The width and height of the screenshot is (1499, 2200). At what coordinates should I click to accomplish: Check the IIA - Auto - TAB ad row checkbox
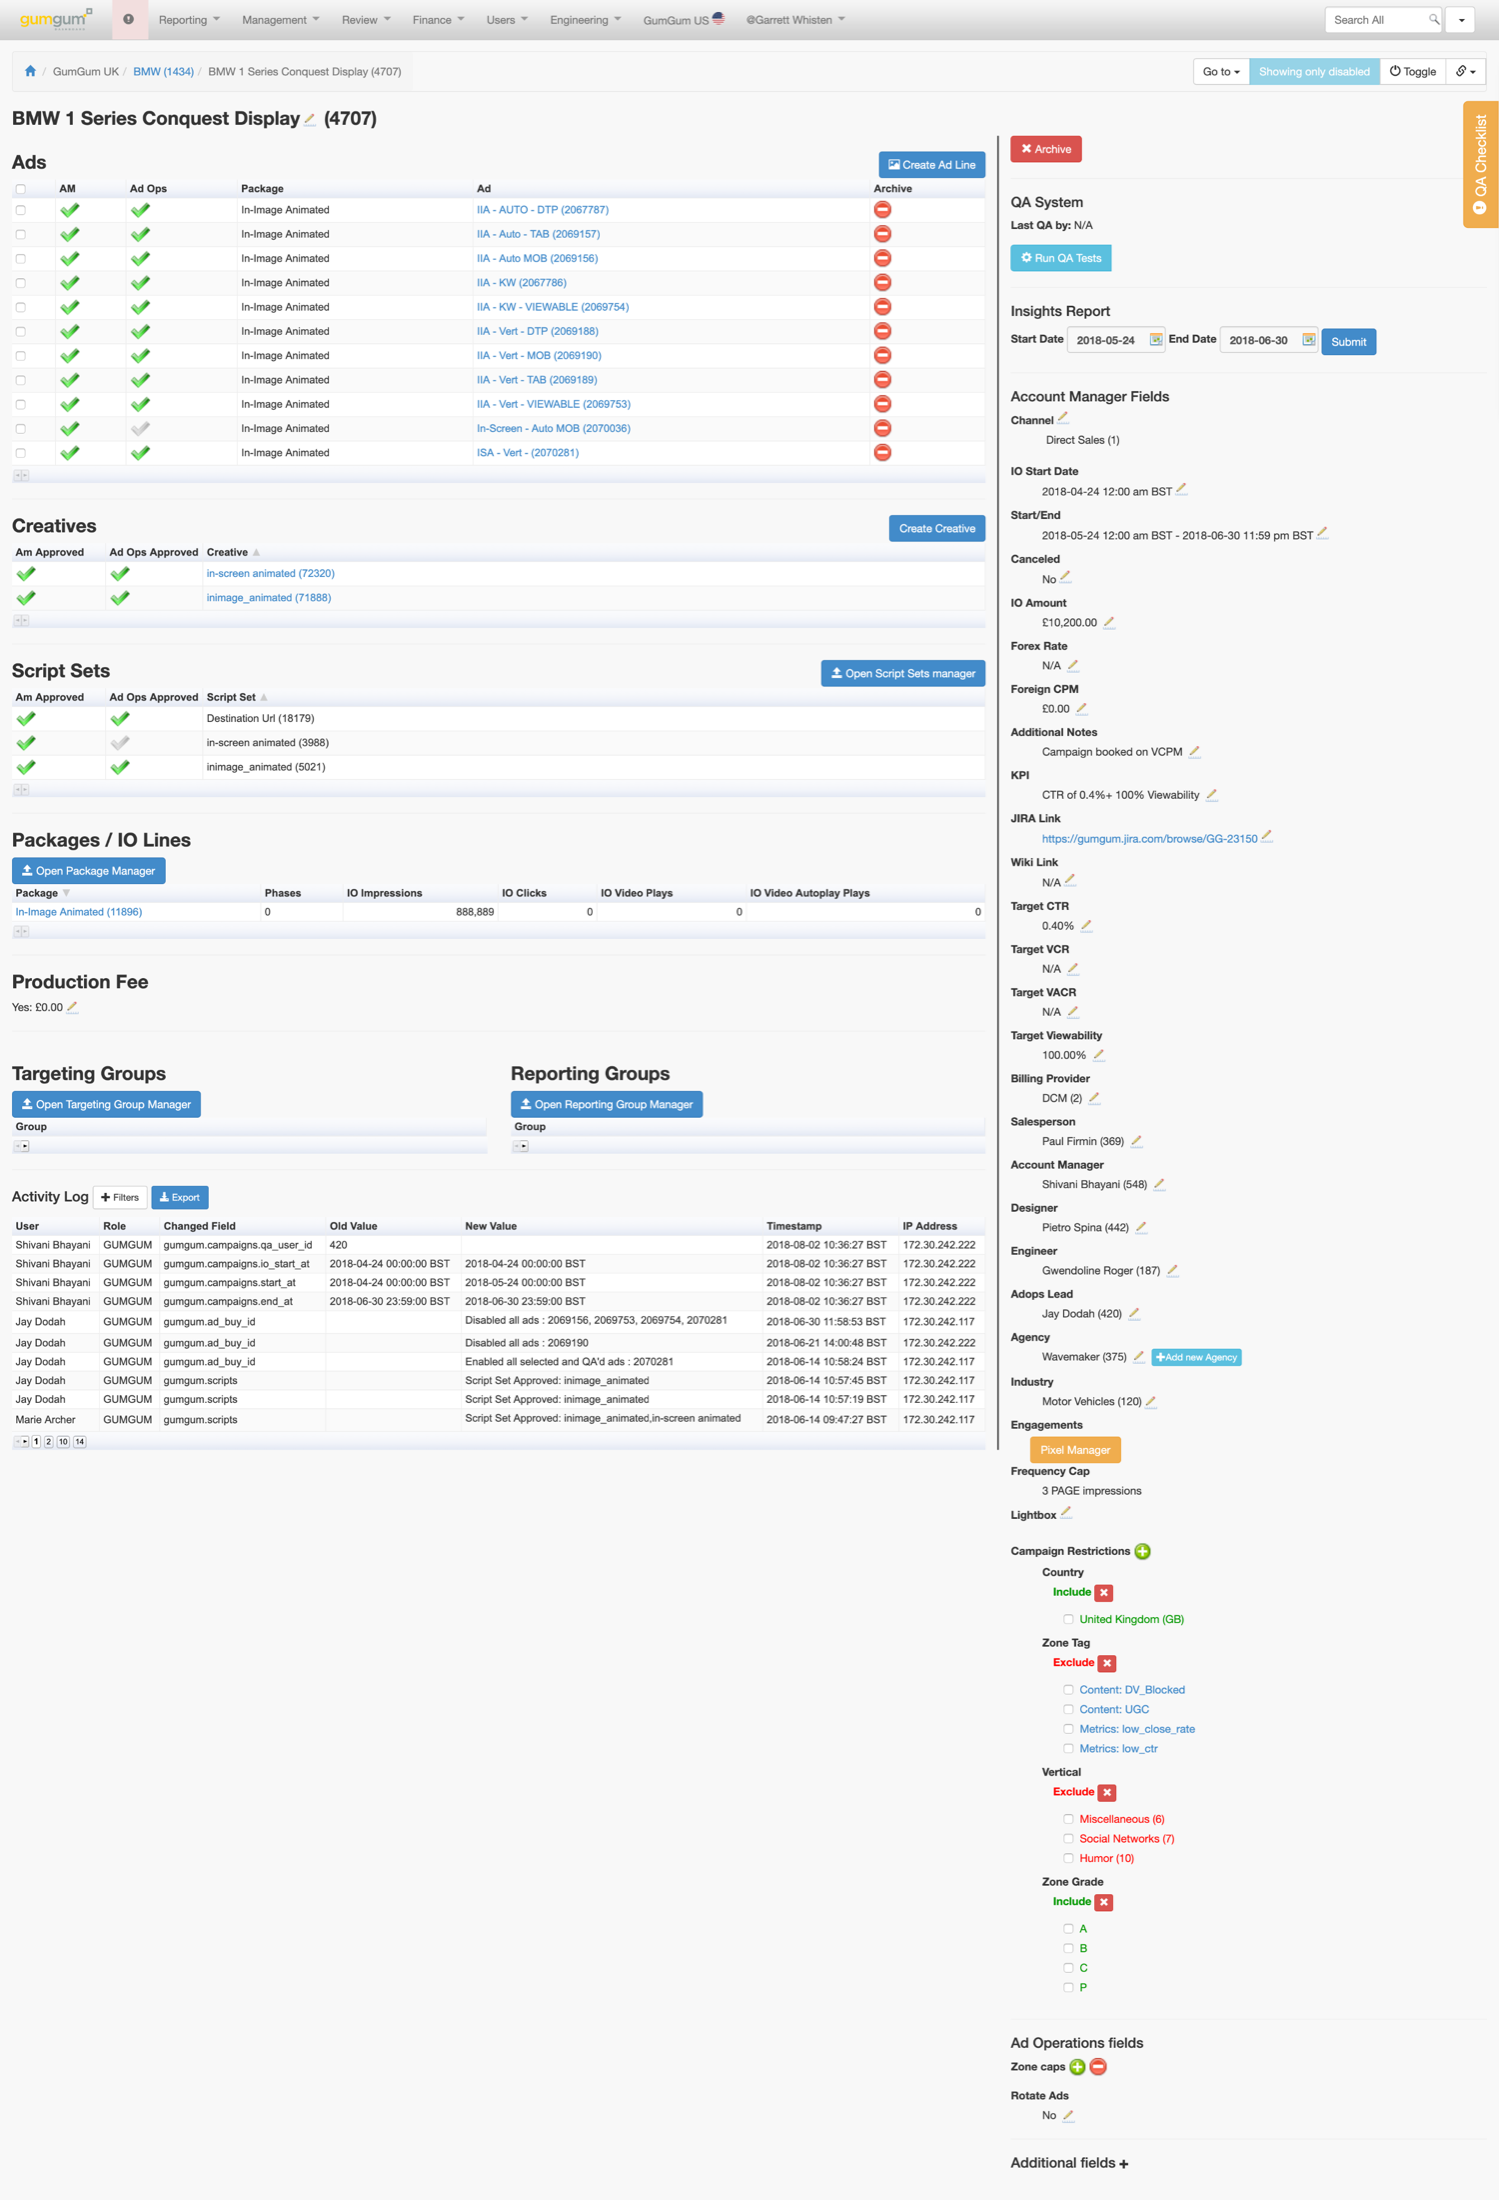[x=20, y=234]
